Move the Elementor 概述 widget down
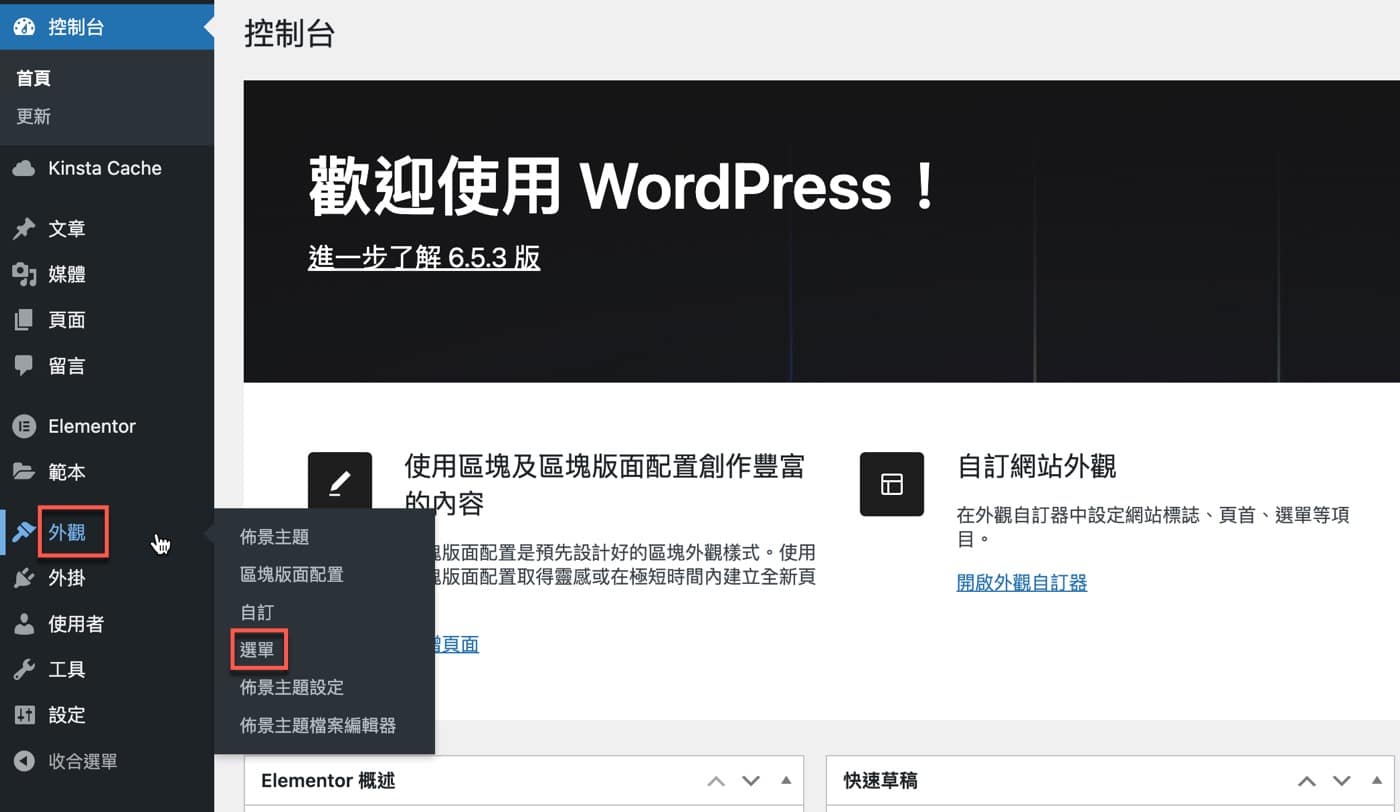The width and height of the screenshot is (1400, 812). [751, 781]
